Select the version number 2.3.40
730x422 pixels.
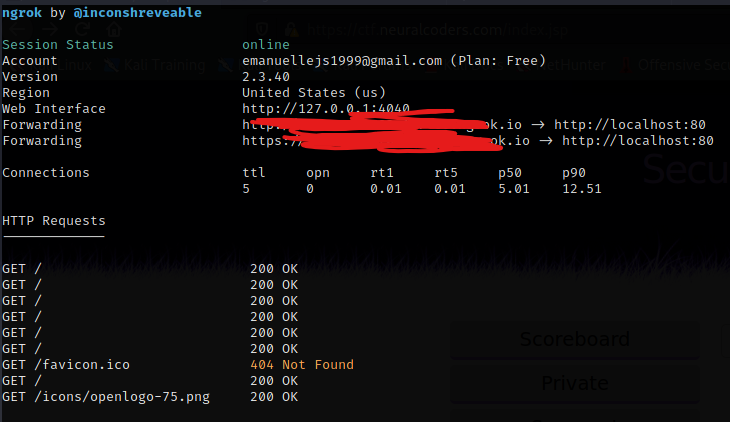point(266,77)
